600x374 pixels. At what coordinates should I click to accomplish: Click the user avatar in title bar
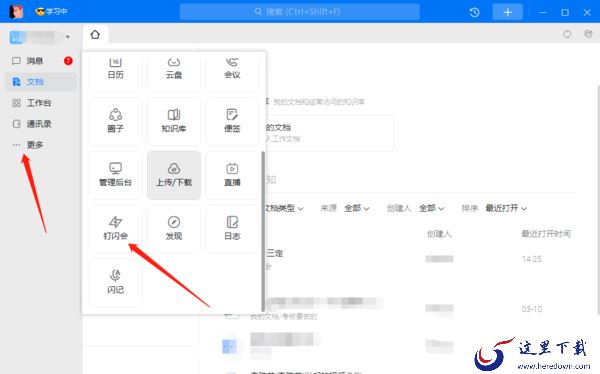[x=16, y=11]
